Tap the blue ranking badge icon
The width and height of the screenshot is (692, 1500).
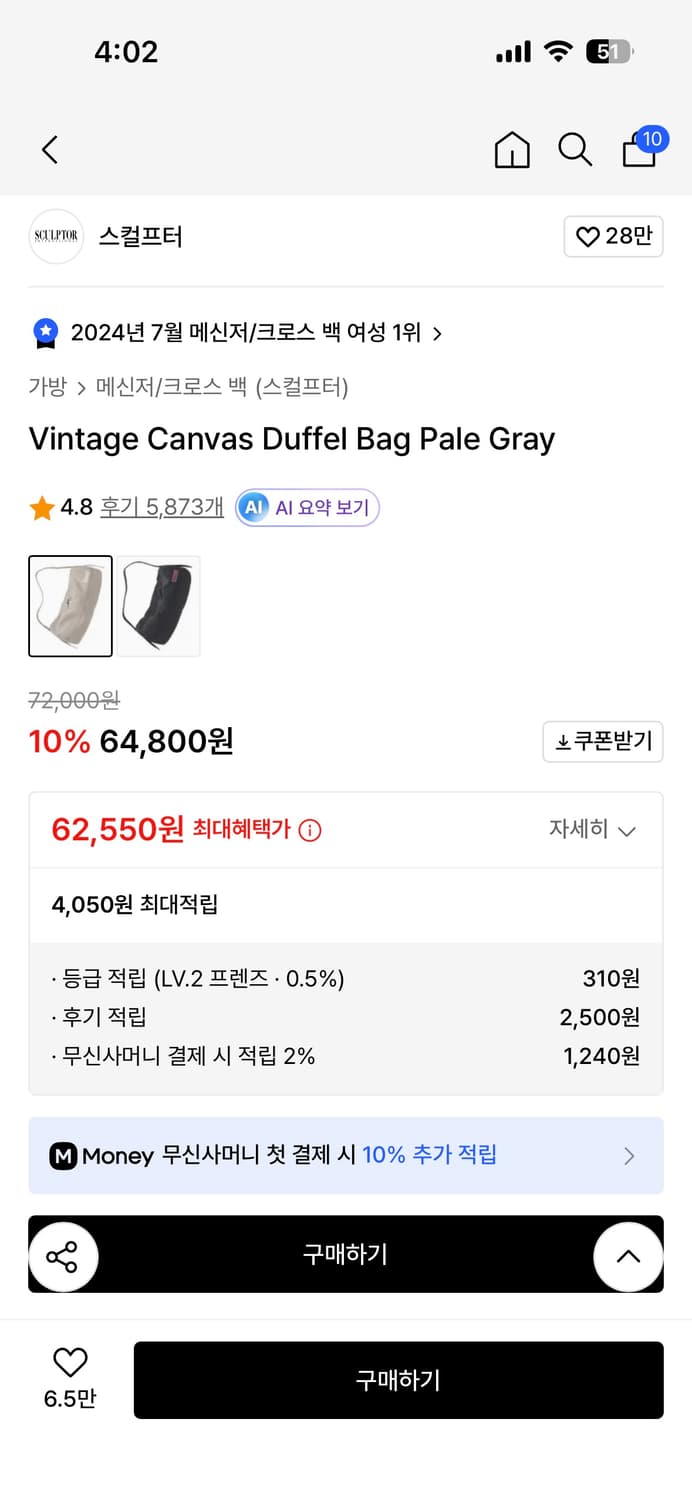click(43, 332)
